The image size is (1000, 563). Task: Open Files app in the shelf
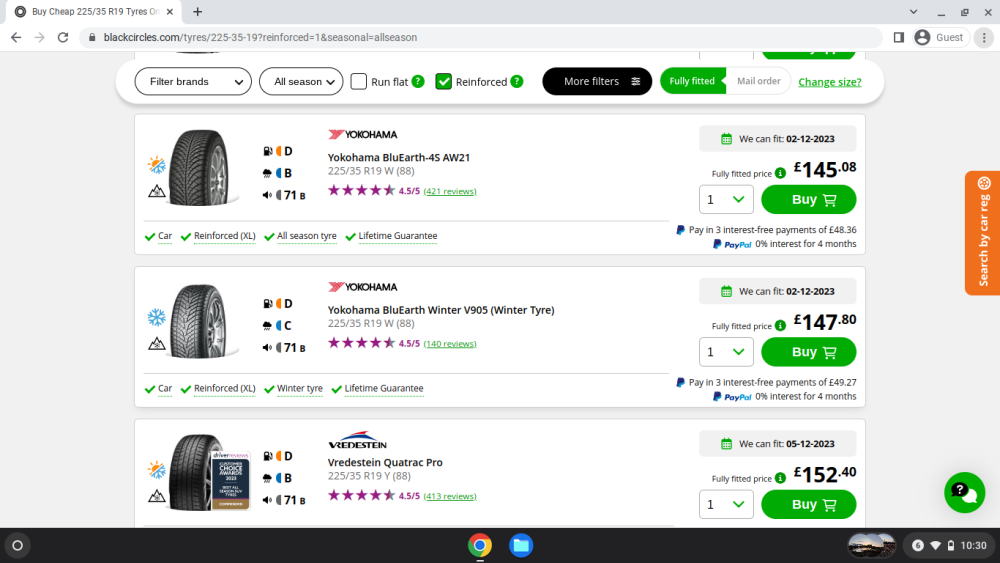tap(521, 545)
